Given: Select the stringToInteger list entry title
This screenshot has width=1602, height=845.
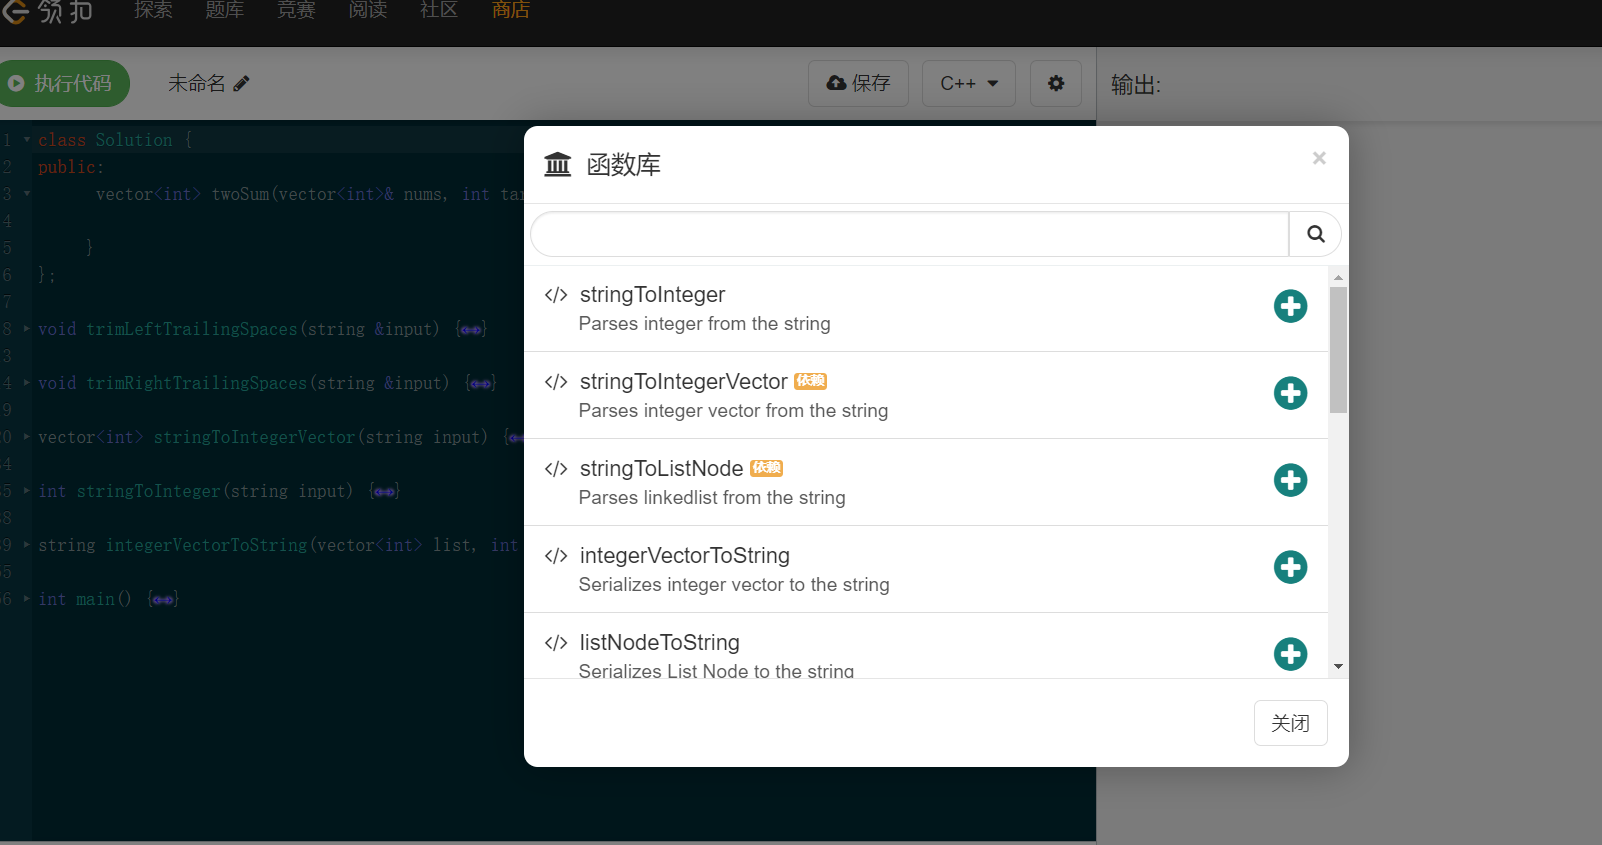Looking at the screenshot, I should [652, 294].
